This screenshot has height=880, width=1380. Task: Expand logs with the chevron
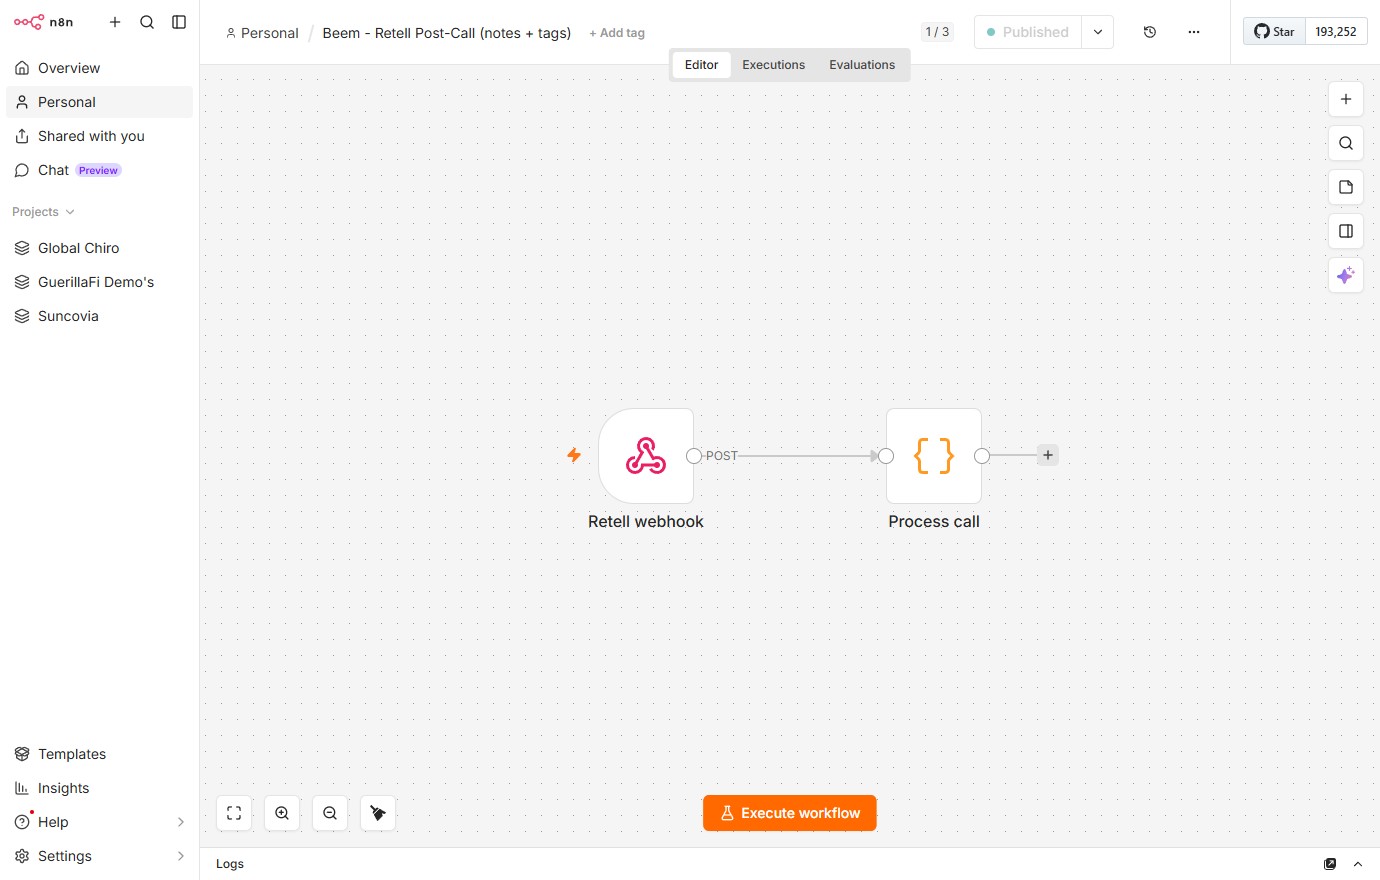click(1358, 864)
